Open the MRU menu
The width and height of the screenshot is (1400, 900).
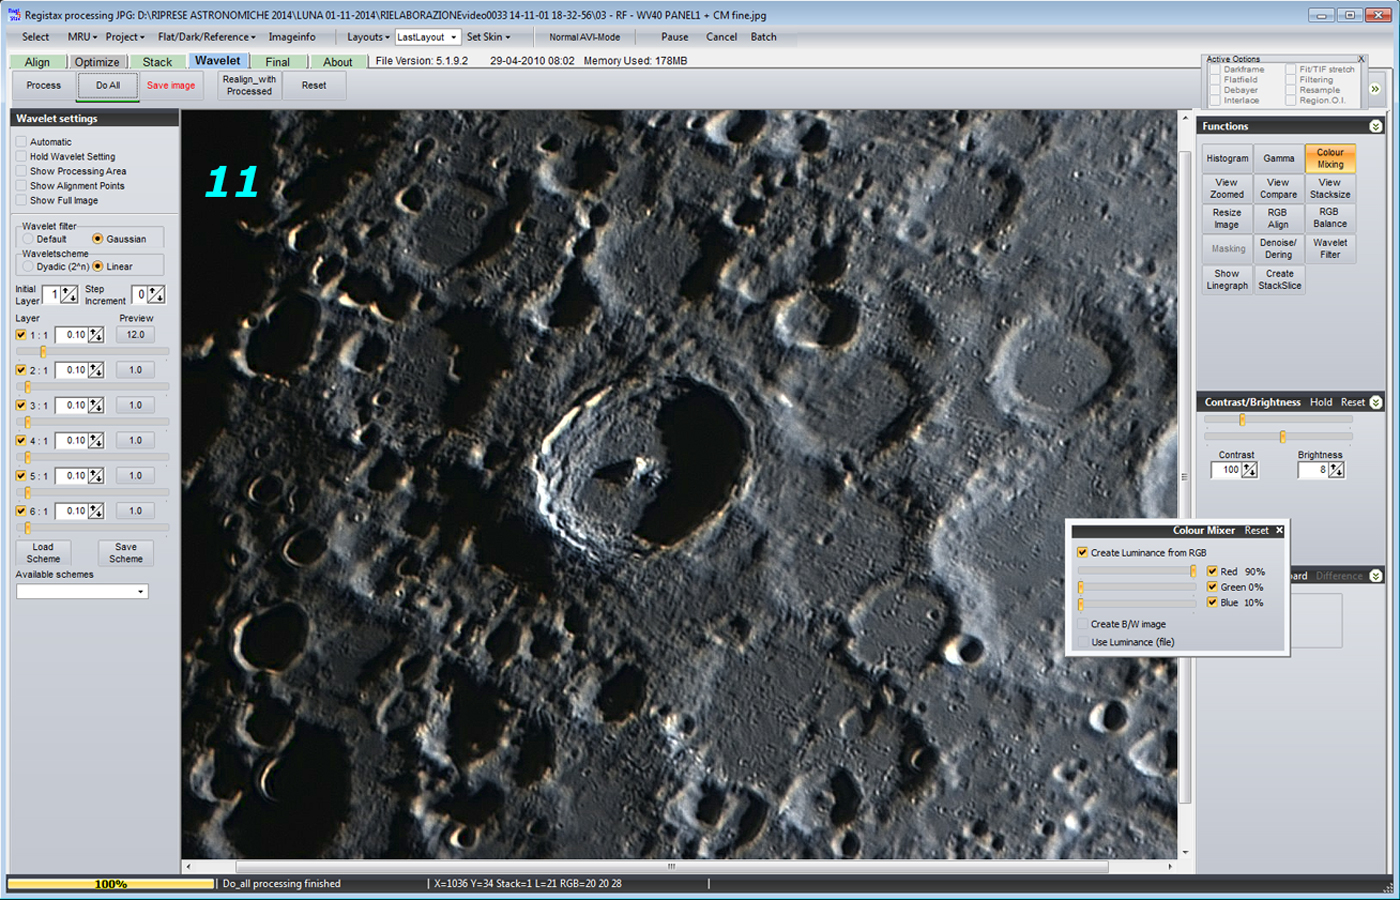pos(82,37)
